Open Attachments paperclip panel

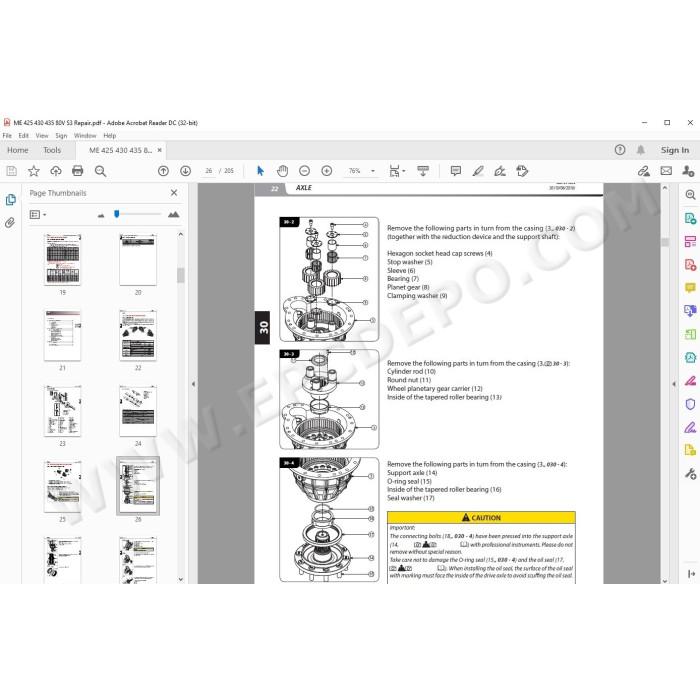[x=10, y=222]
